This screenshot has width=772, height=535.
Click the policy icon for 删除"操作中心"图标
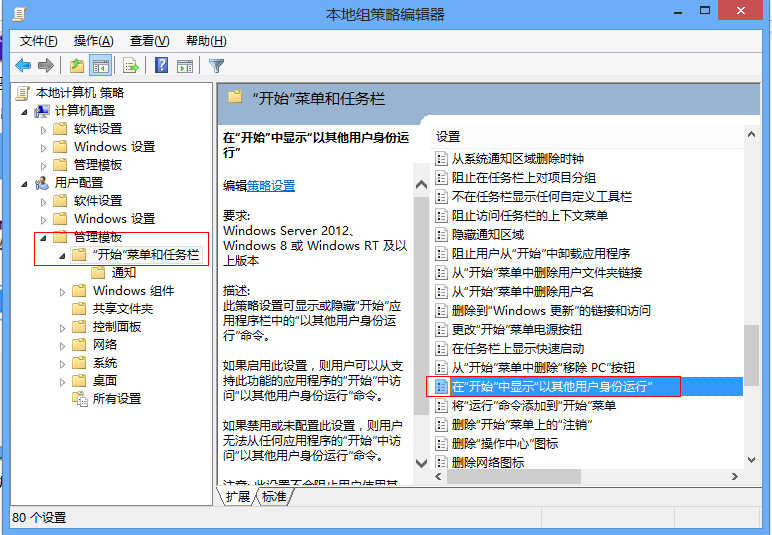click(441, 443)
